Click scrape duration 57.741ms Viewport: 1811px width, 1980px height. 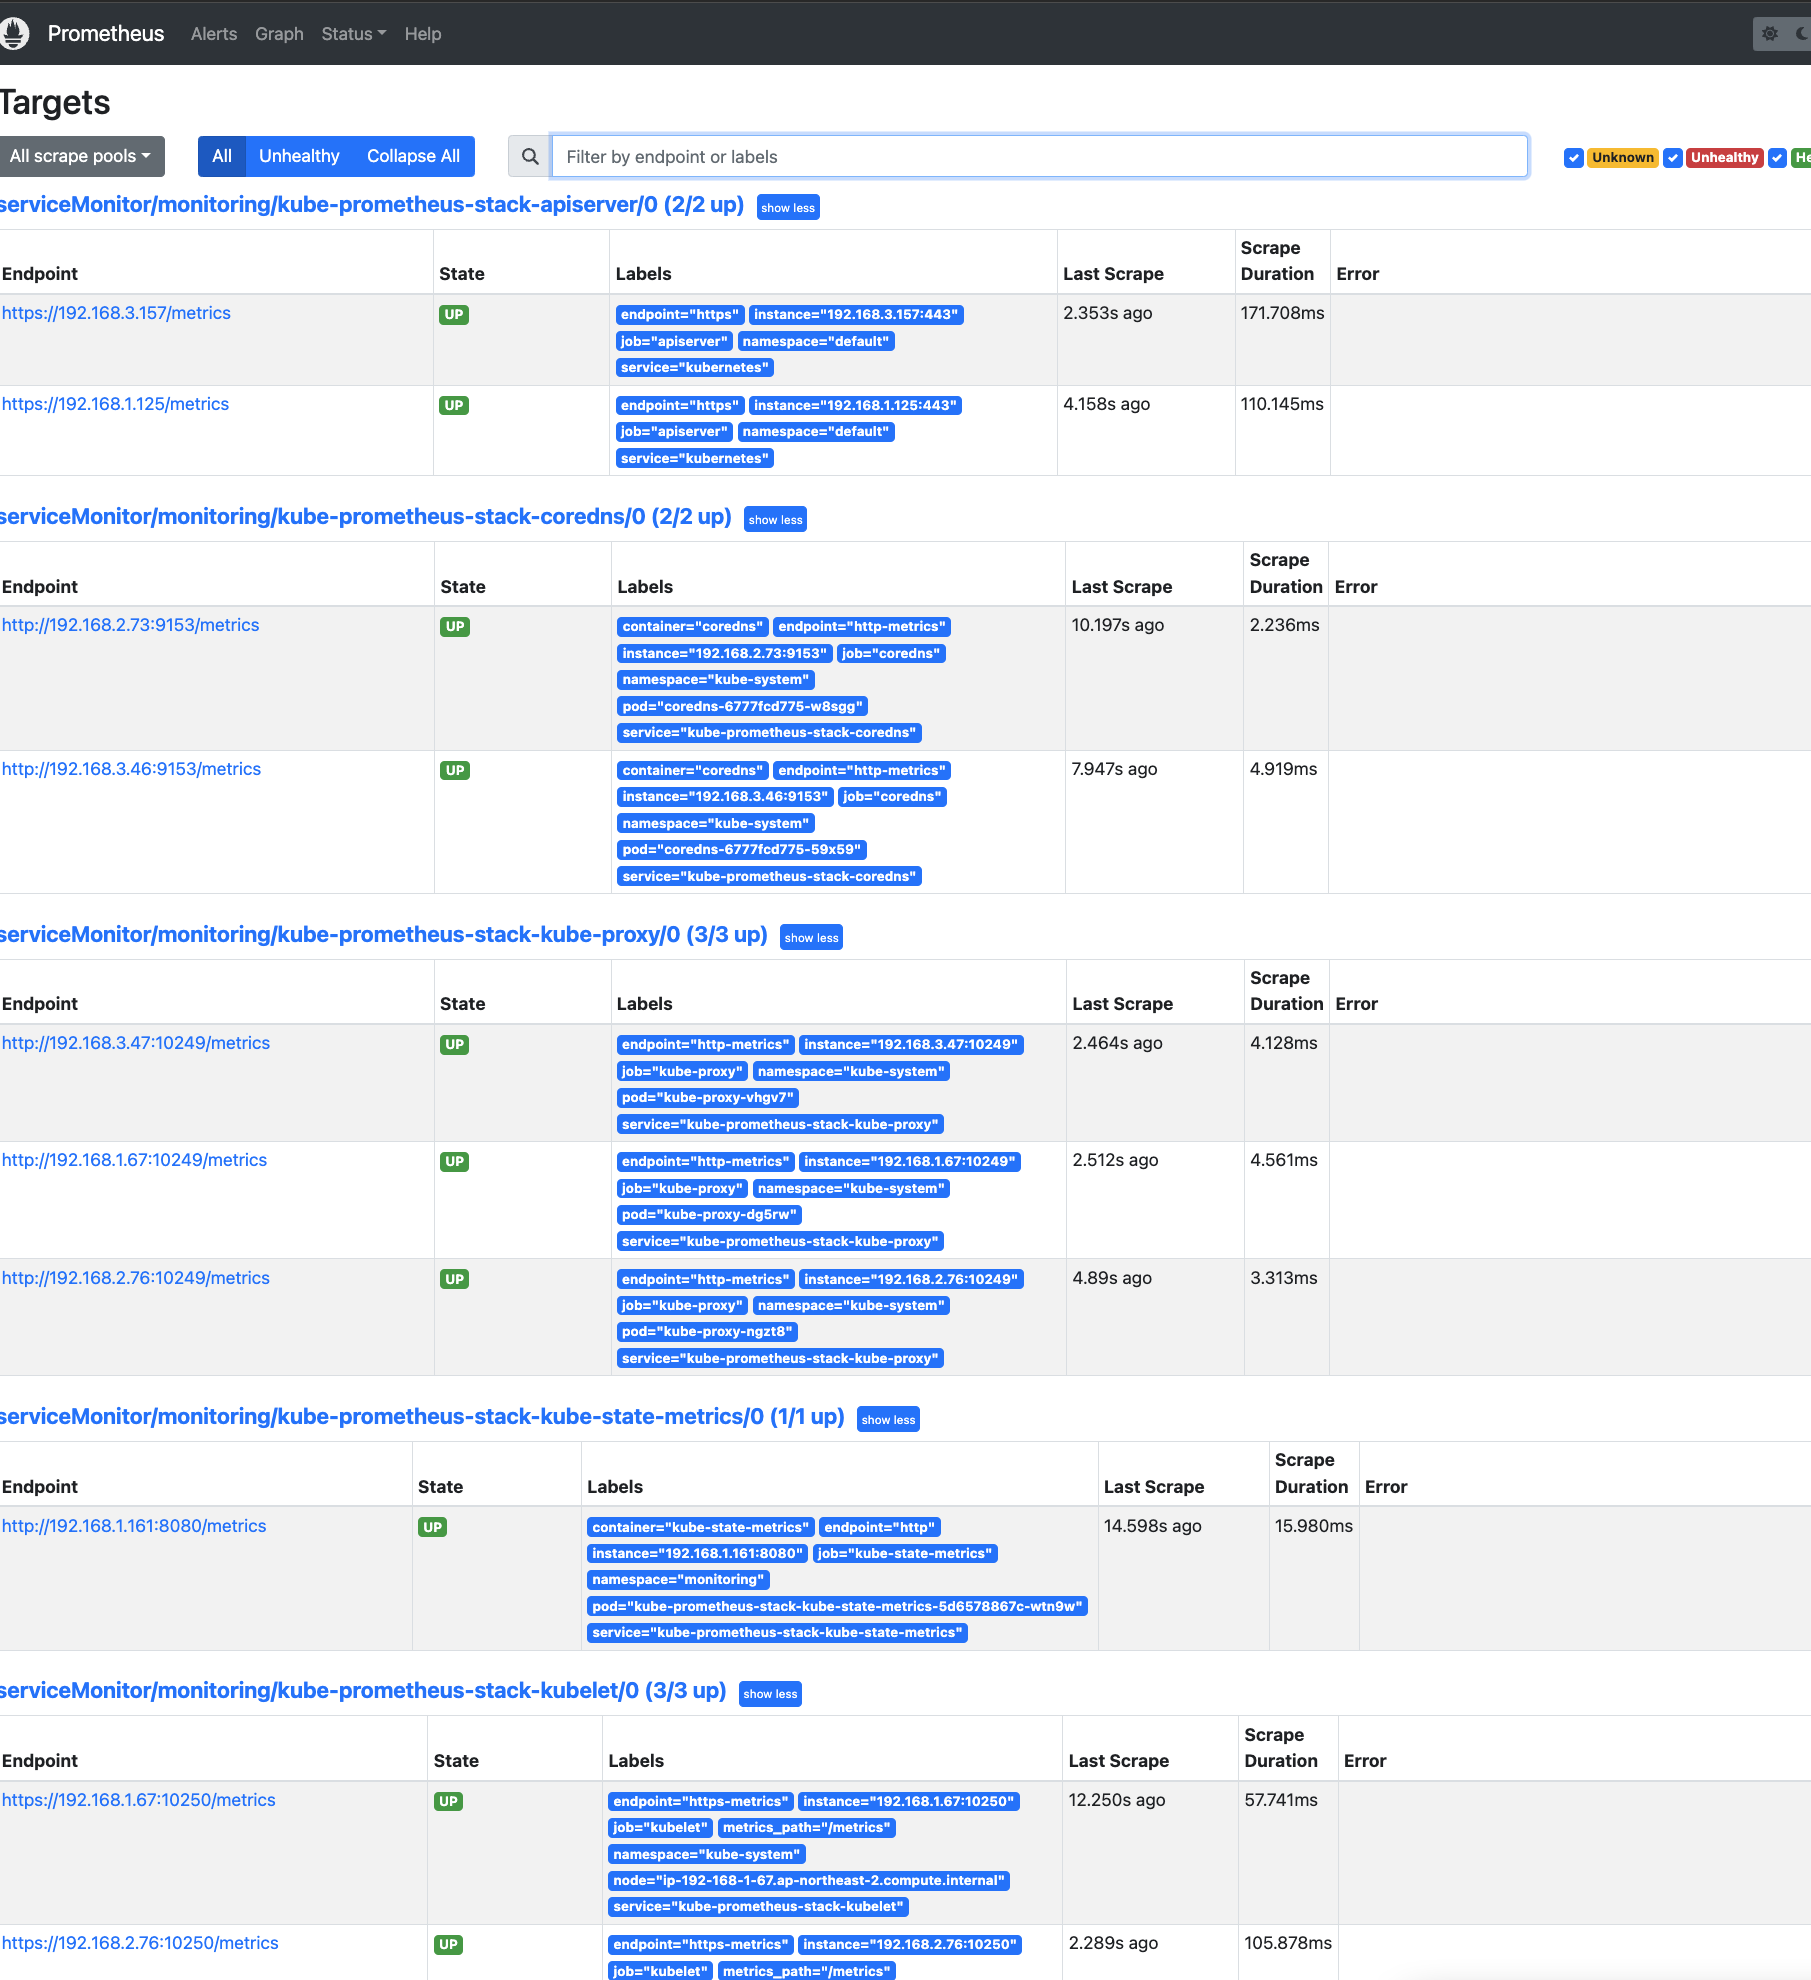coord(1281,1800)
